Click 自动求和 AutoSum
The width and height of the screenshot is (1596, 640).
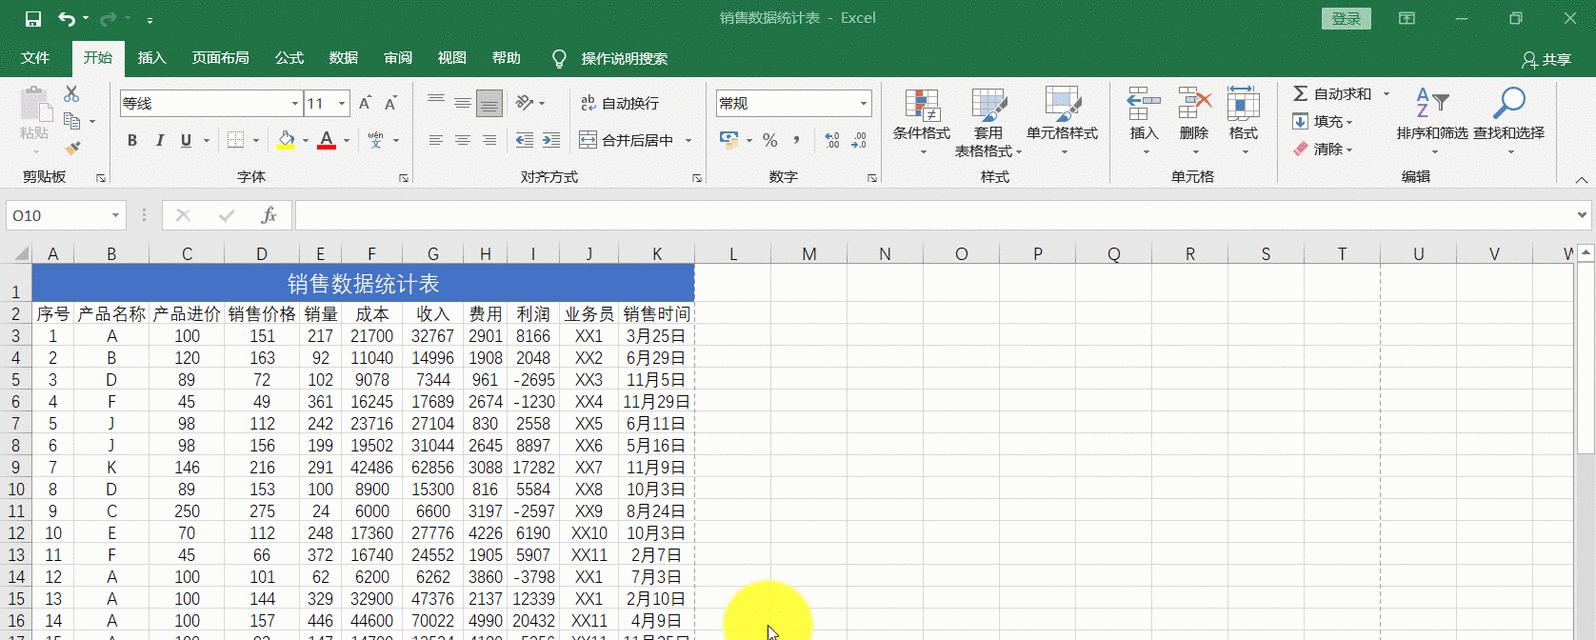1332,93
